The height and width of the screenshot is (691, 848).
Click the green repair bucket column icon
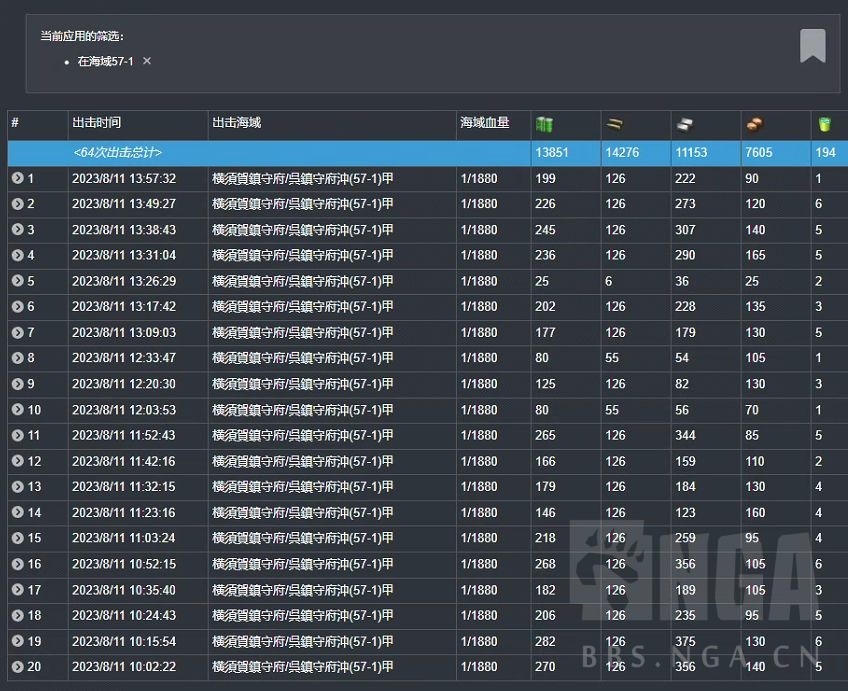[825, 125]
